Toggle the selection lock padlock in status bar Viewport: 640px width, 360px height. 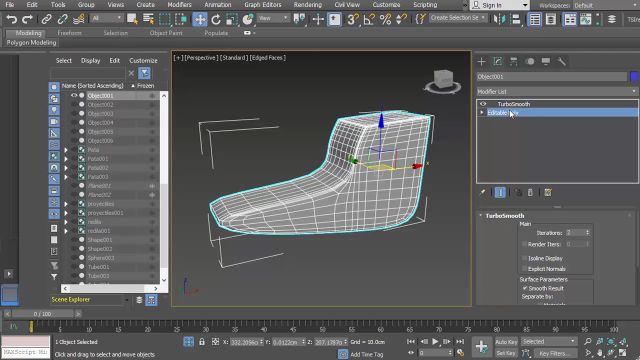click(202, 342)
